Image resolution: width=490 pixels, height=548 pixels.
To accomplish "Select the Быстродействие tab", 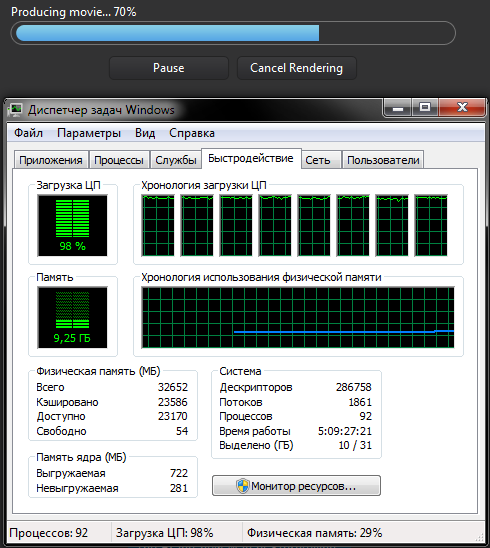I will (x=251, y=158).
